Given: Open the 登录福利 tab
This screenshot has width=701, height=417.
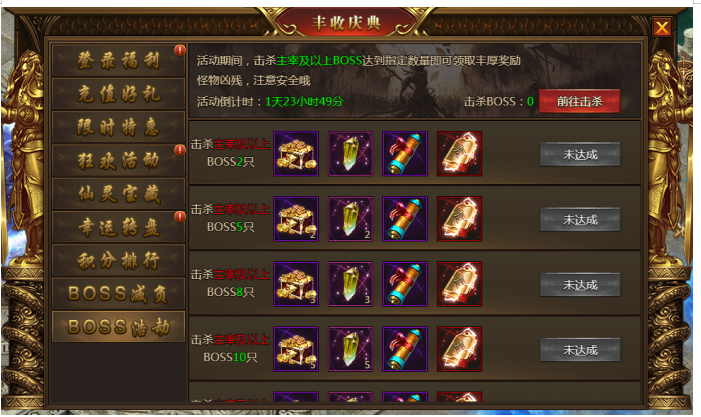Looking at the screenshot, I should point(118,60).
